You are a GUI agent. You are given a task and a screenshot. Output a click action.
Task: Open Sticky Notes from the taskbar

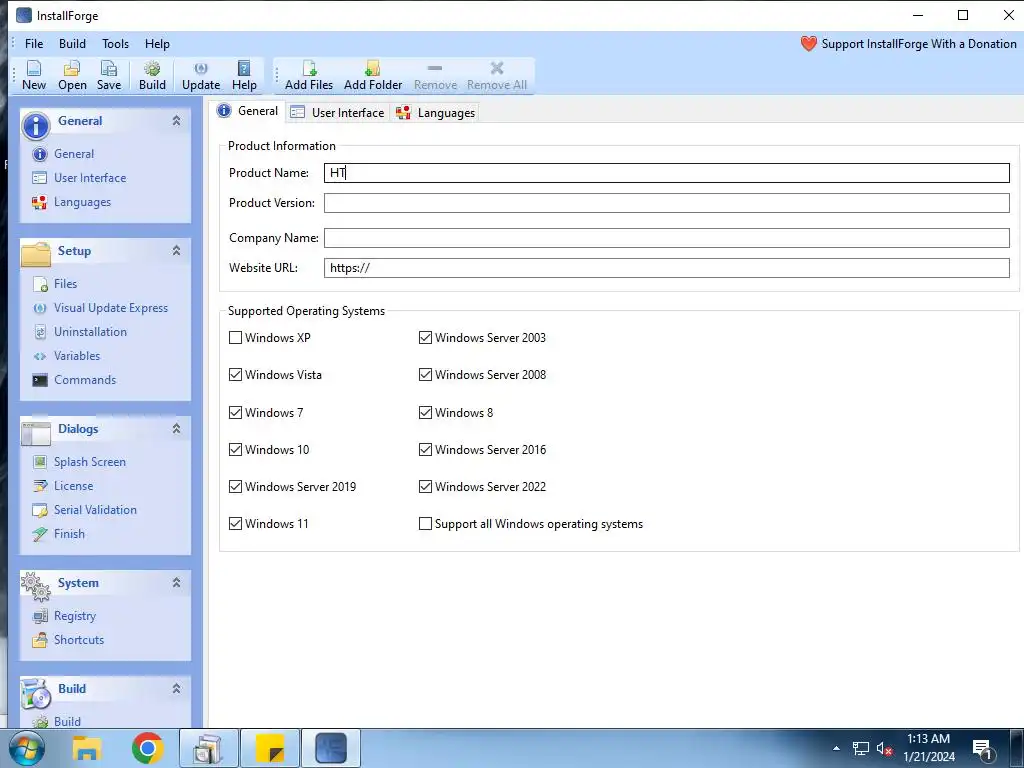(270, 748)
